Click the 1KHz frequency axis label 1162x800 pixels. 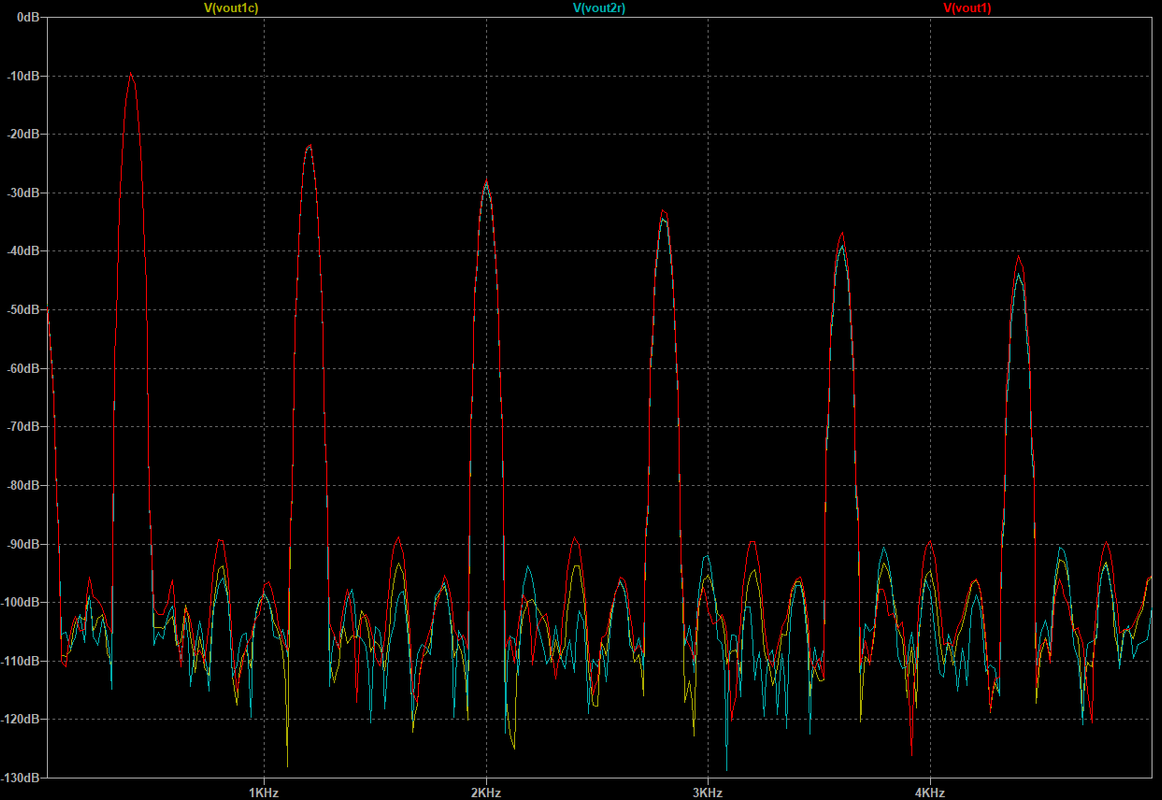pyautogui.click(x=264, y=793)
